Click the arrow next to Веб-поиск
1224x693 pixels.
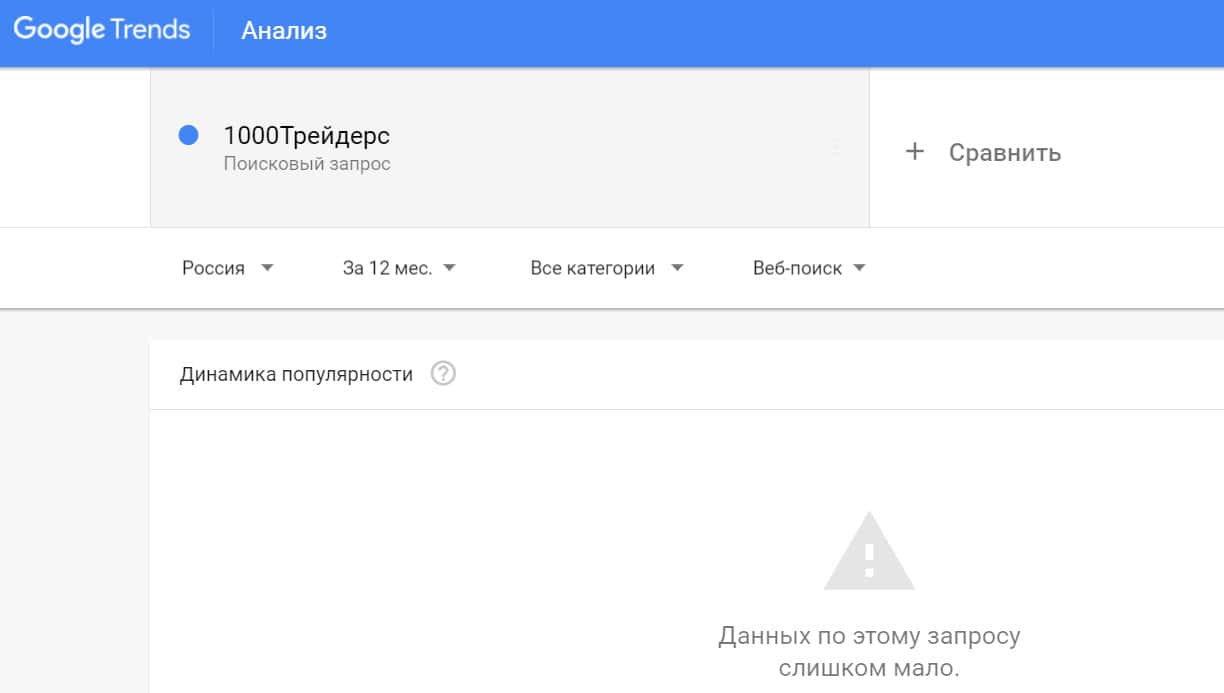pyautogui.click(x=859, y=268)
